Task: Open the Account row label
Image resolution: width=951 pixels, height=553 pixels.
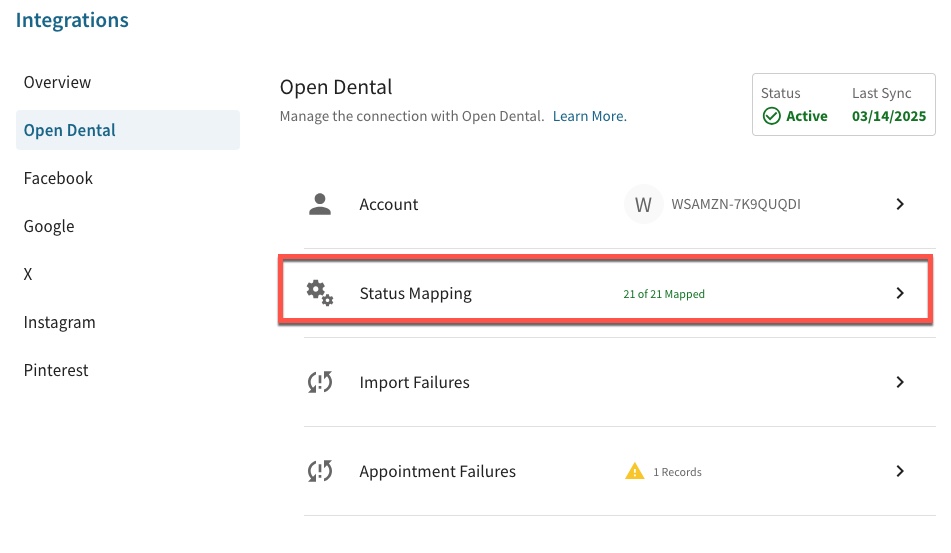Action: (x=389, y=204)
